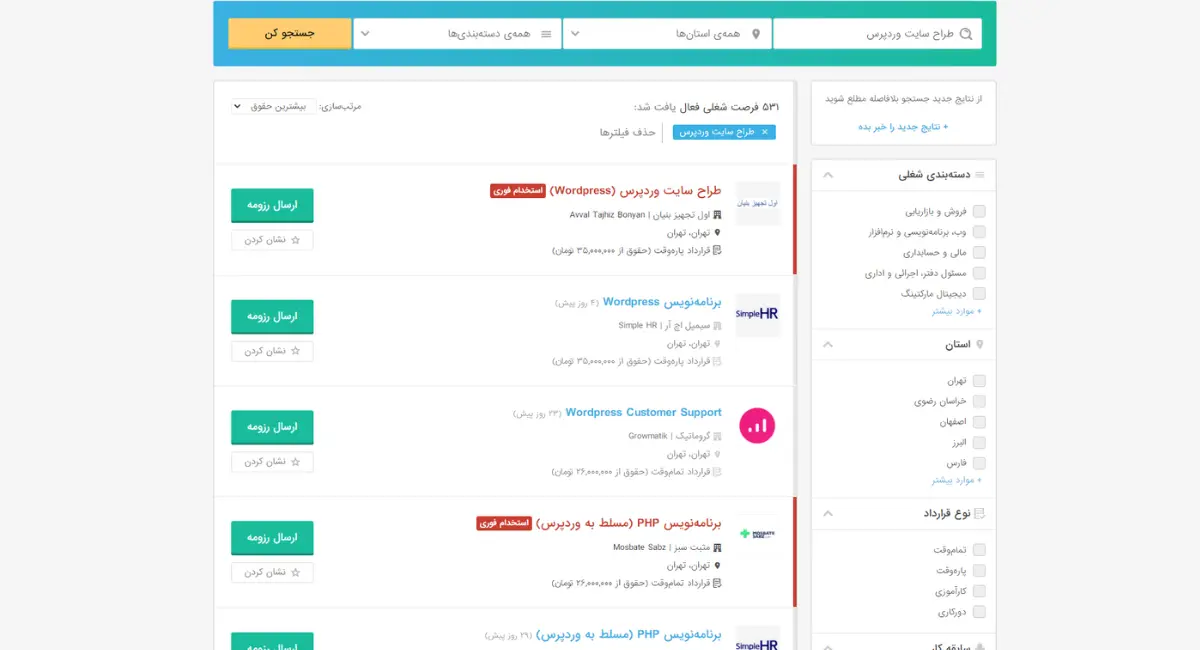Collapse the دسته‌بندی شغلی filter section
Screen dimensions: 1200x650
pyautogui.click(x=827, y=175)
